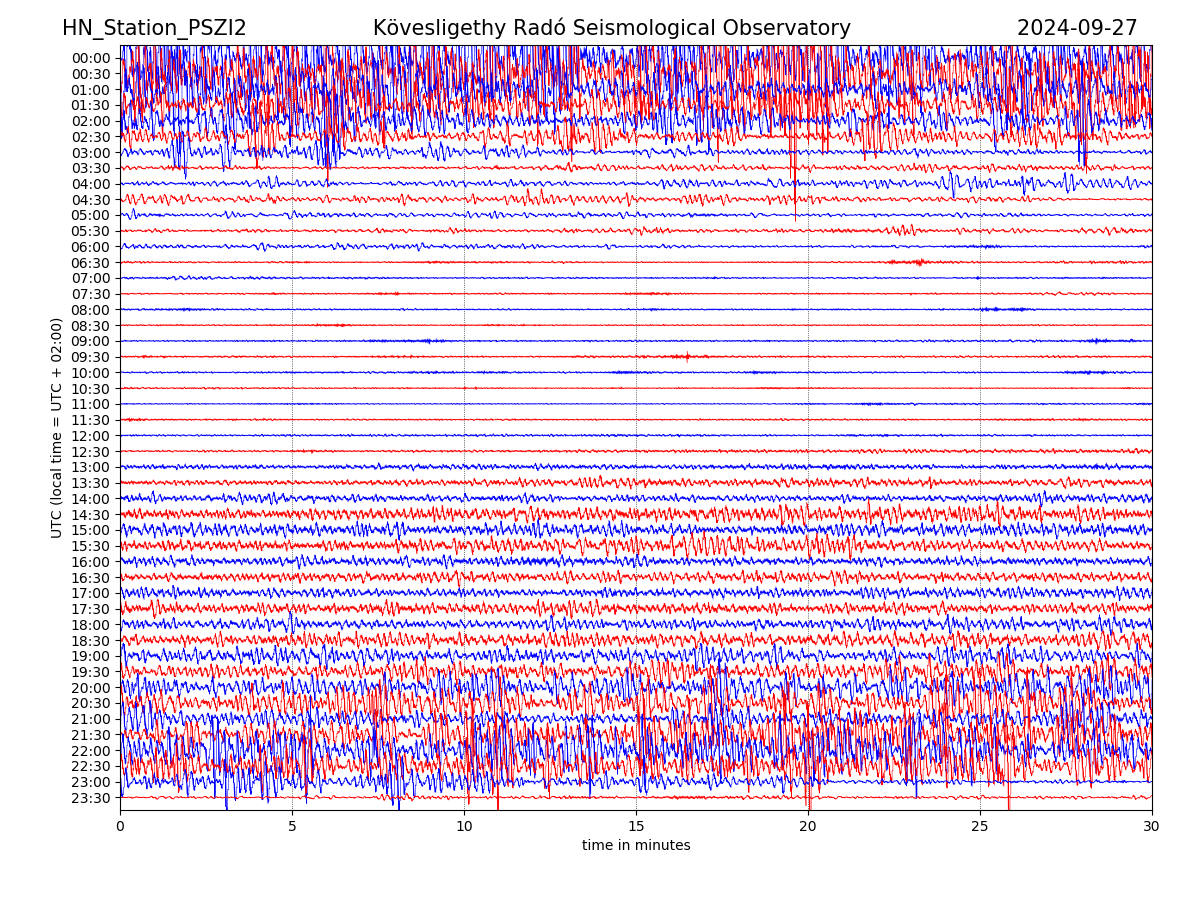Screen dimensions: 1200x900
Task: Select the 15 minute x-axis tick label
Action: [636, 827]
